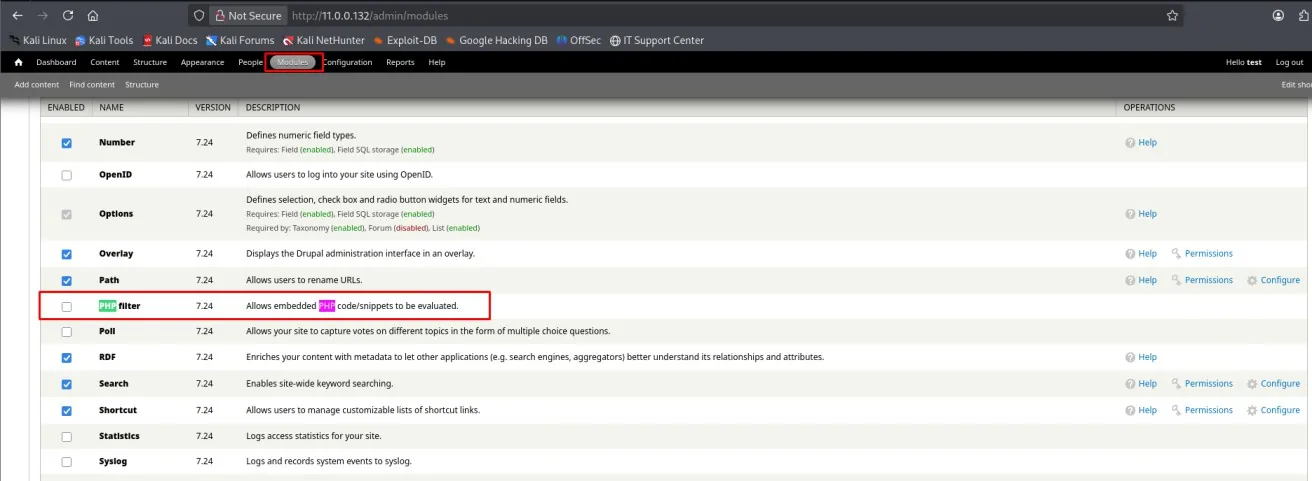Image resolution: width=1312 pixels, height=481 pixels.
Task: Enable the Syslog module checkbox
Action: pos(67,462)
